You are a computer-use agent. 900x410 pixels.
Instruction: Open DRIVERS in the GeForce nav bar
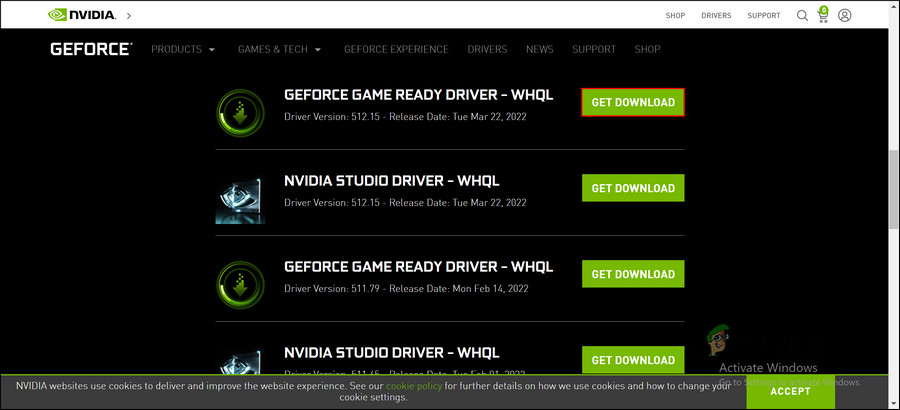click(487, 49)
